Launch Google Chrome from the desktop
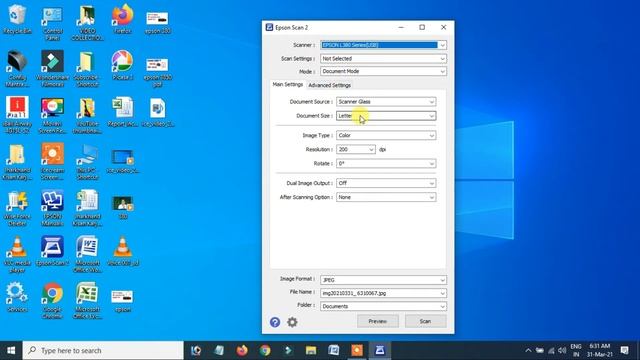The image size is (640, 360). point(52,301)
